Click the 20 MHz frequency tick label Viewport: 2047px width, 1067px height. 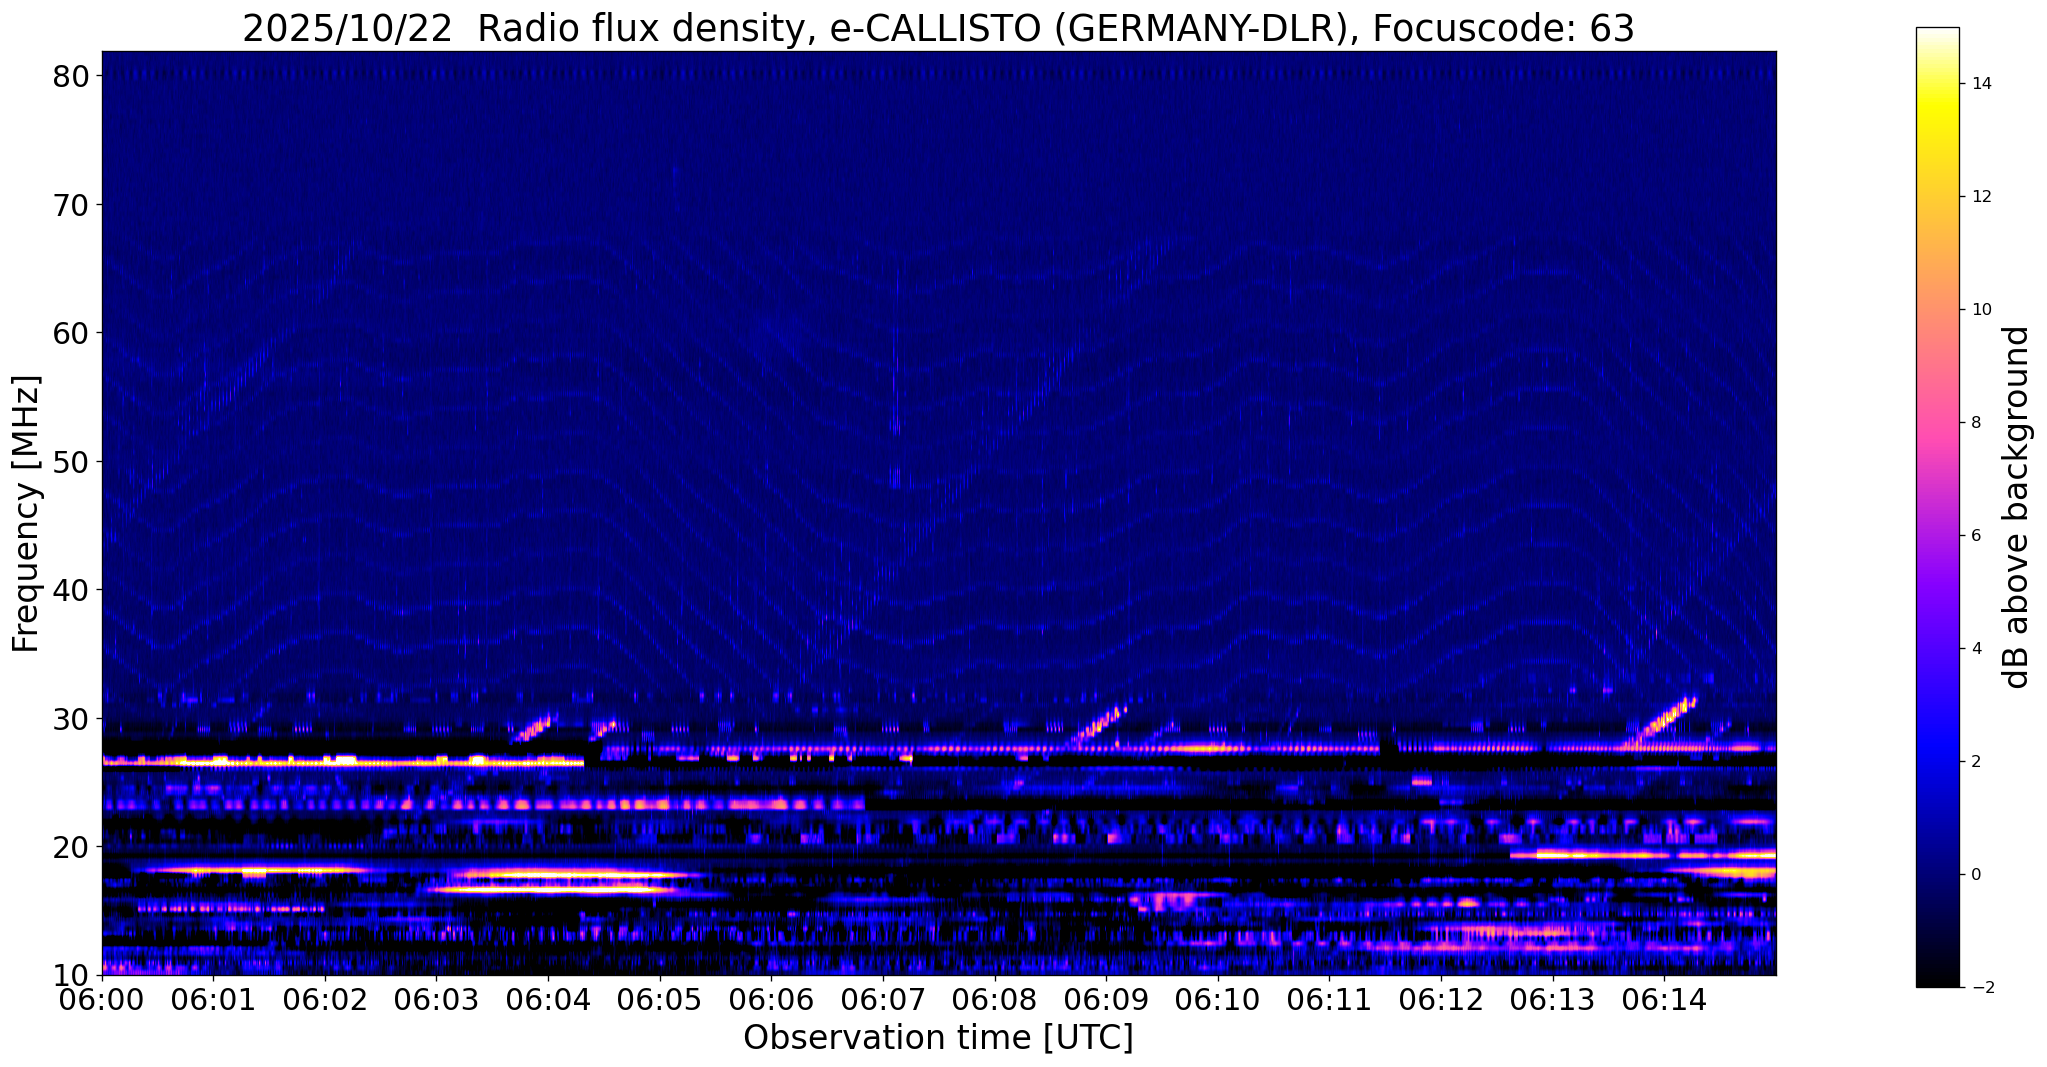tap(71, 847)
